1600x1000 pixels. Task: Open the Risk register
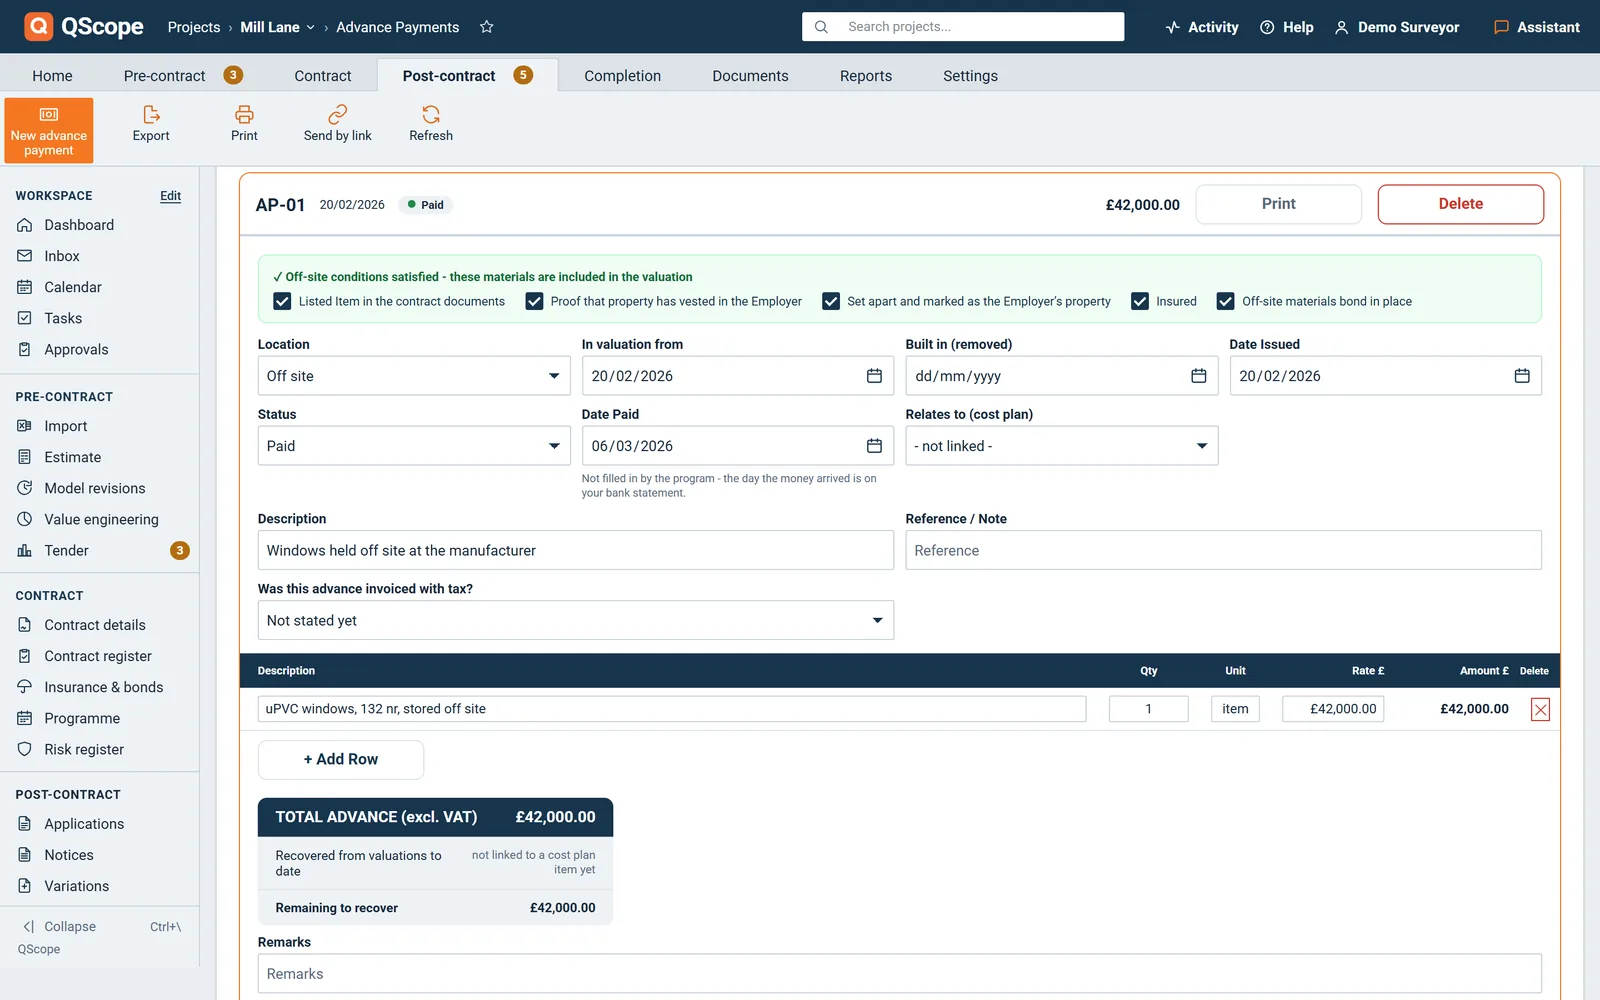[84, 749]
